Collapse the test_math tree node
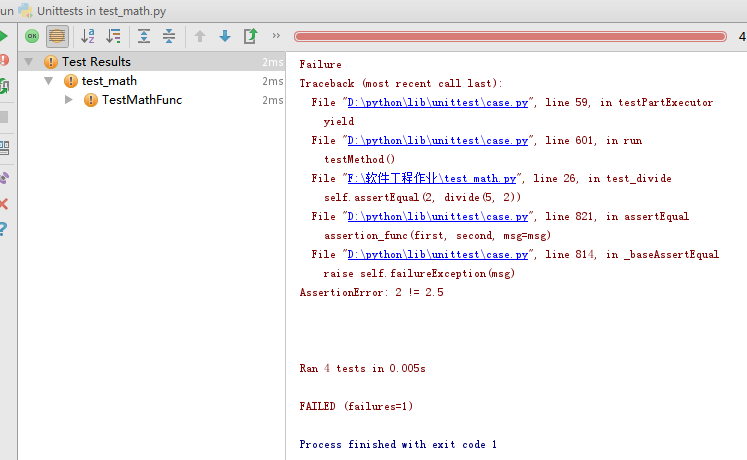Viewport: 747px width, 460px height. (49, 81)
